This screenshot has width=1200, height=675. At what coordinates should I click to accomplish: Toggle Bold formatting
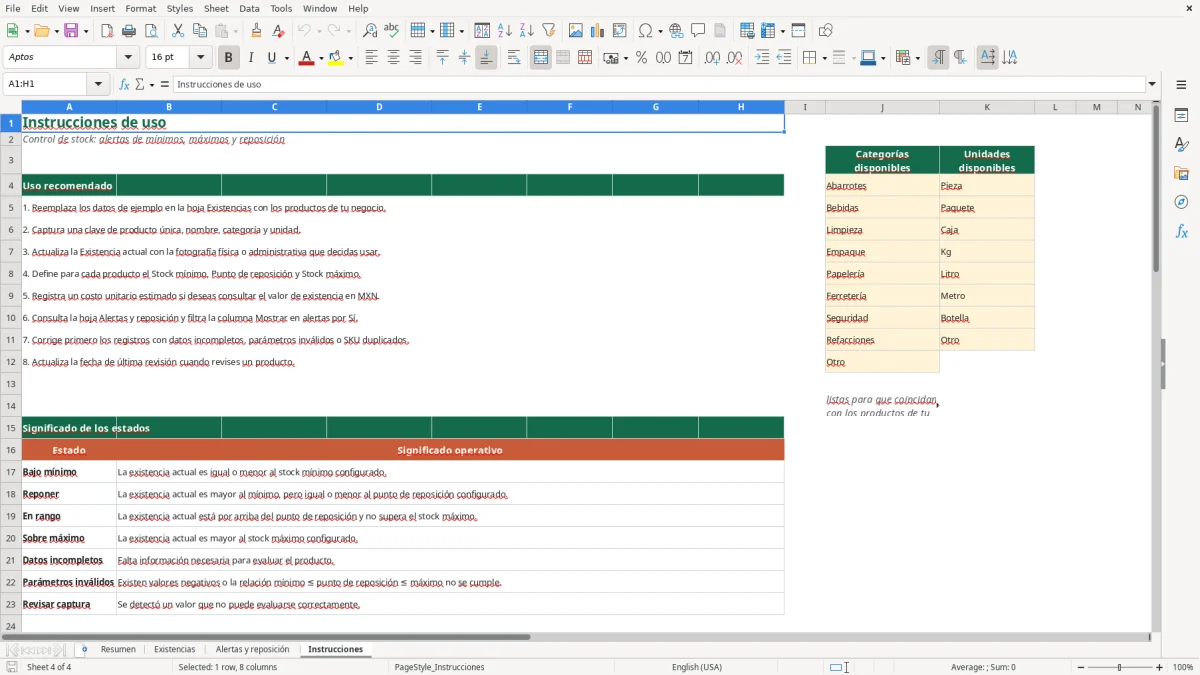229,58
